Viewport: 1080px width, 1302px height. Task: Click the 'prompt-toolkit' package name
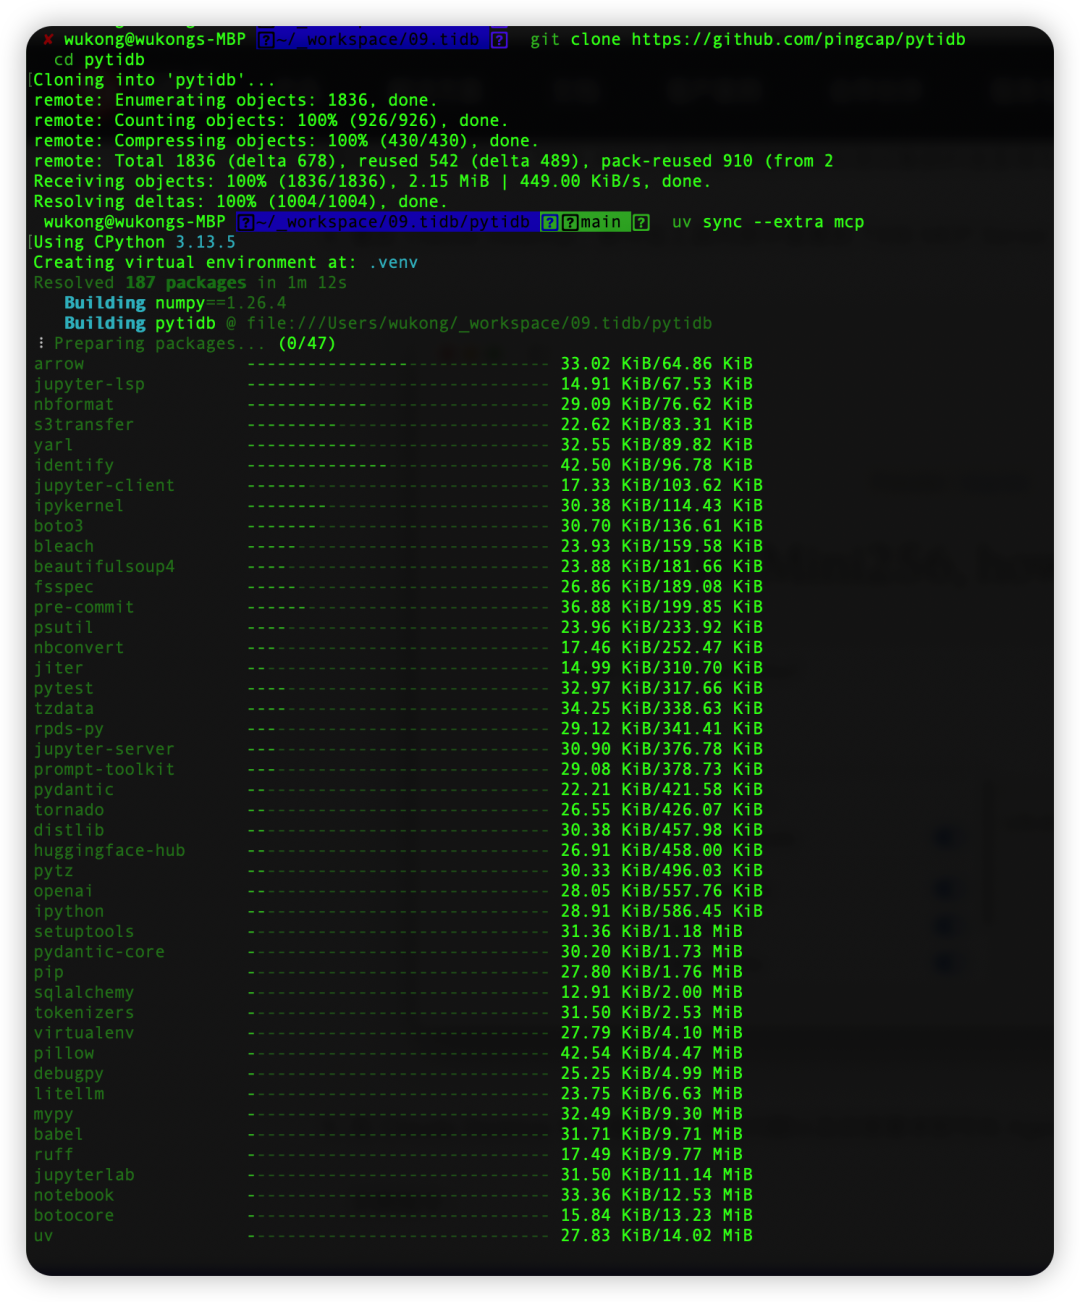coord(104,769)
